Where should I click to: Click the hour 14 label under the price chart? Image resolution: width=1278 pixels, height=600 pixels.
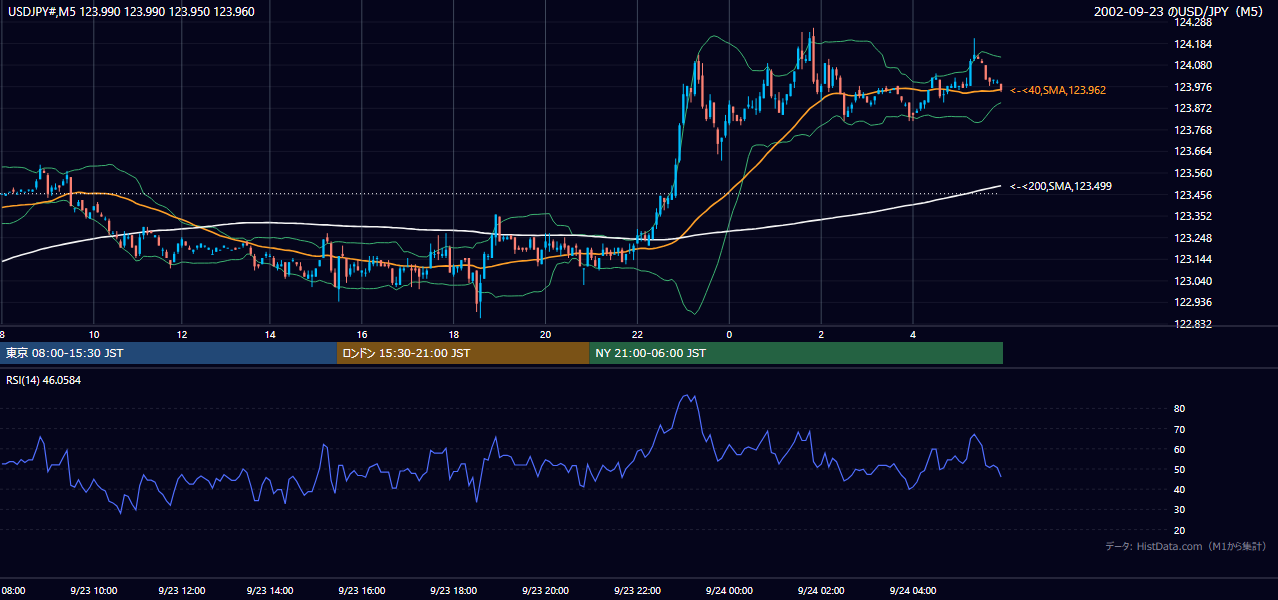pos(270,335)
